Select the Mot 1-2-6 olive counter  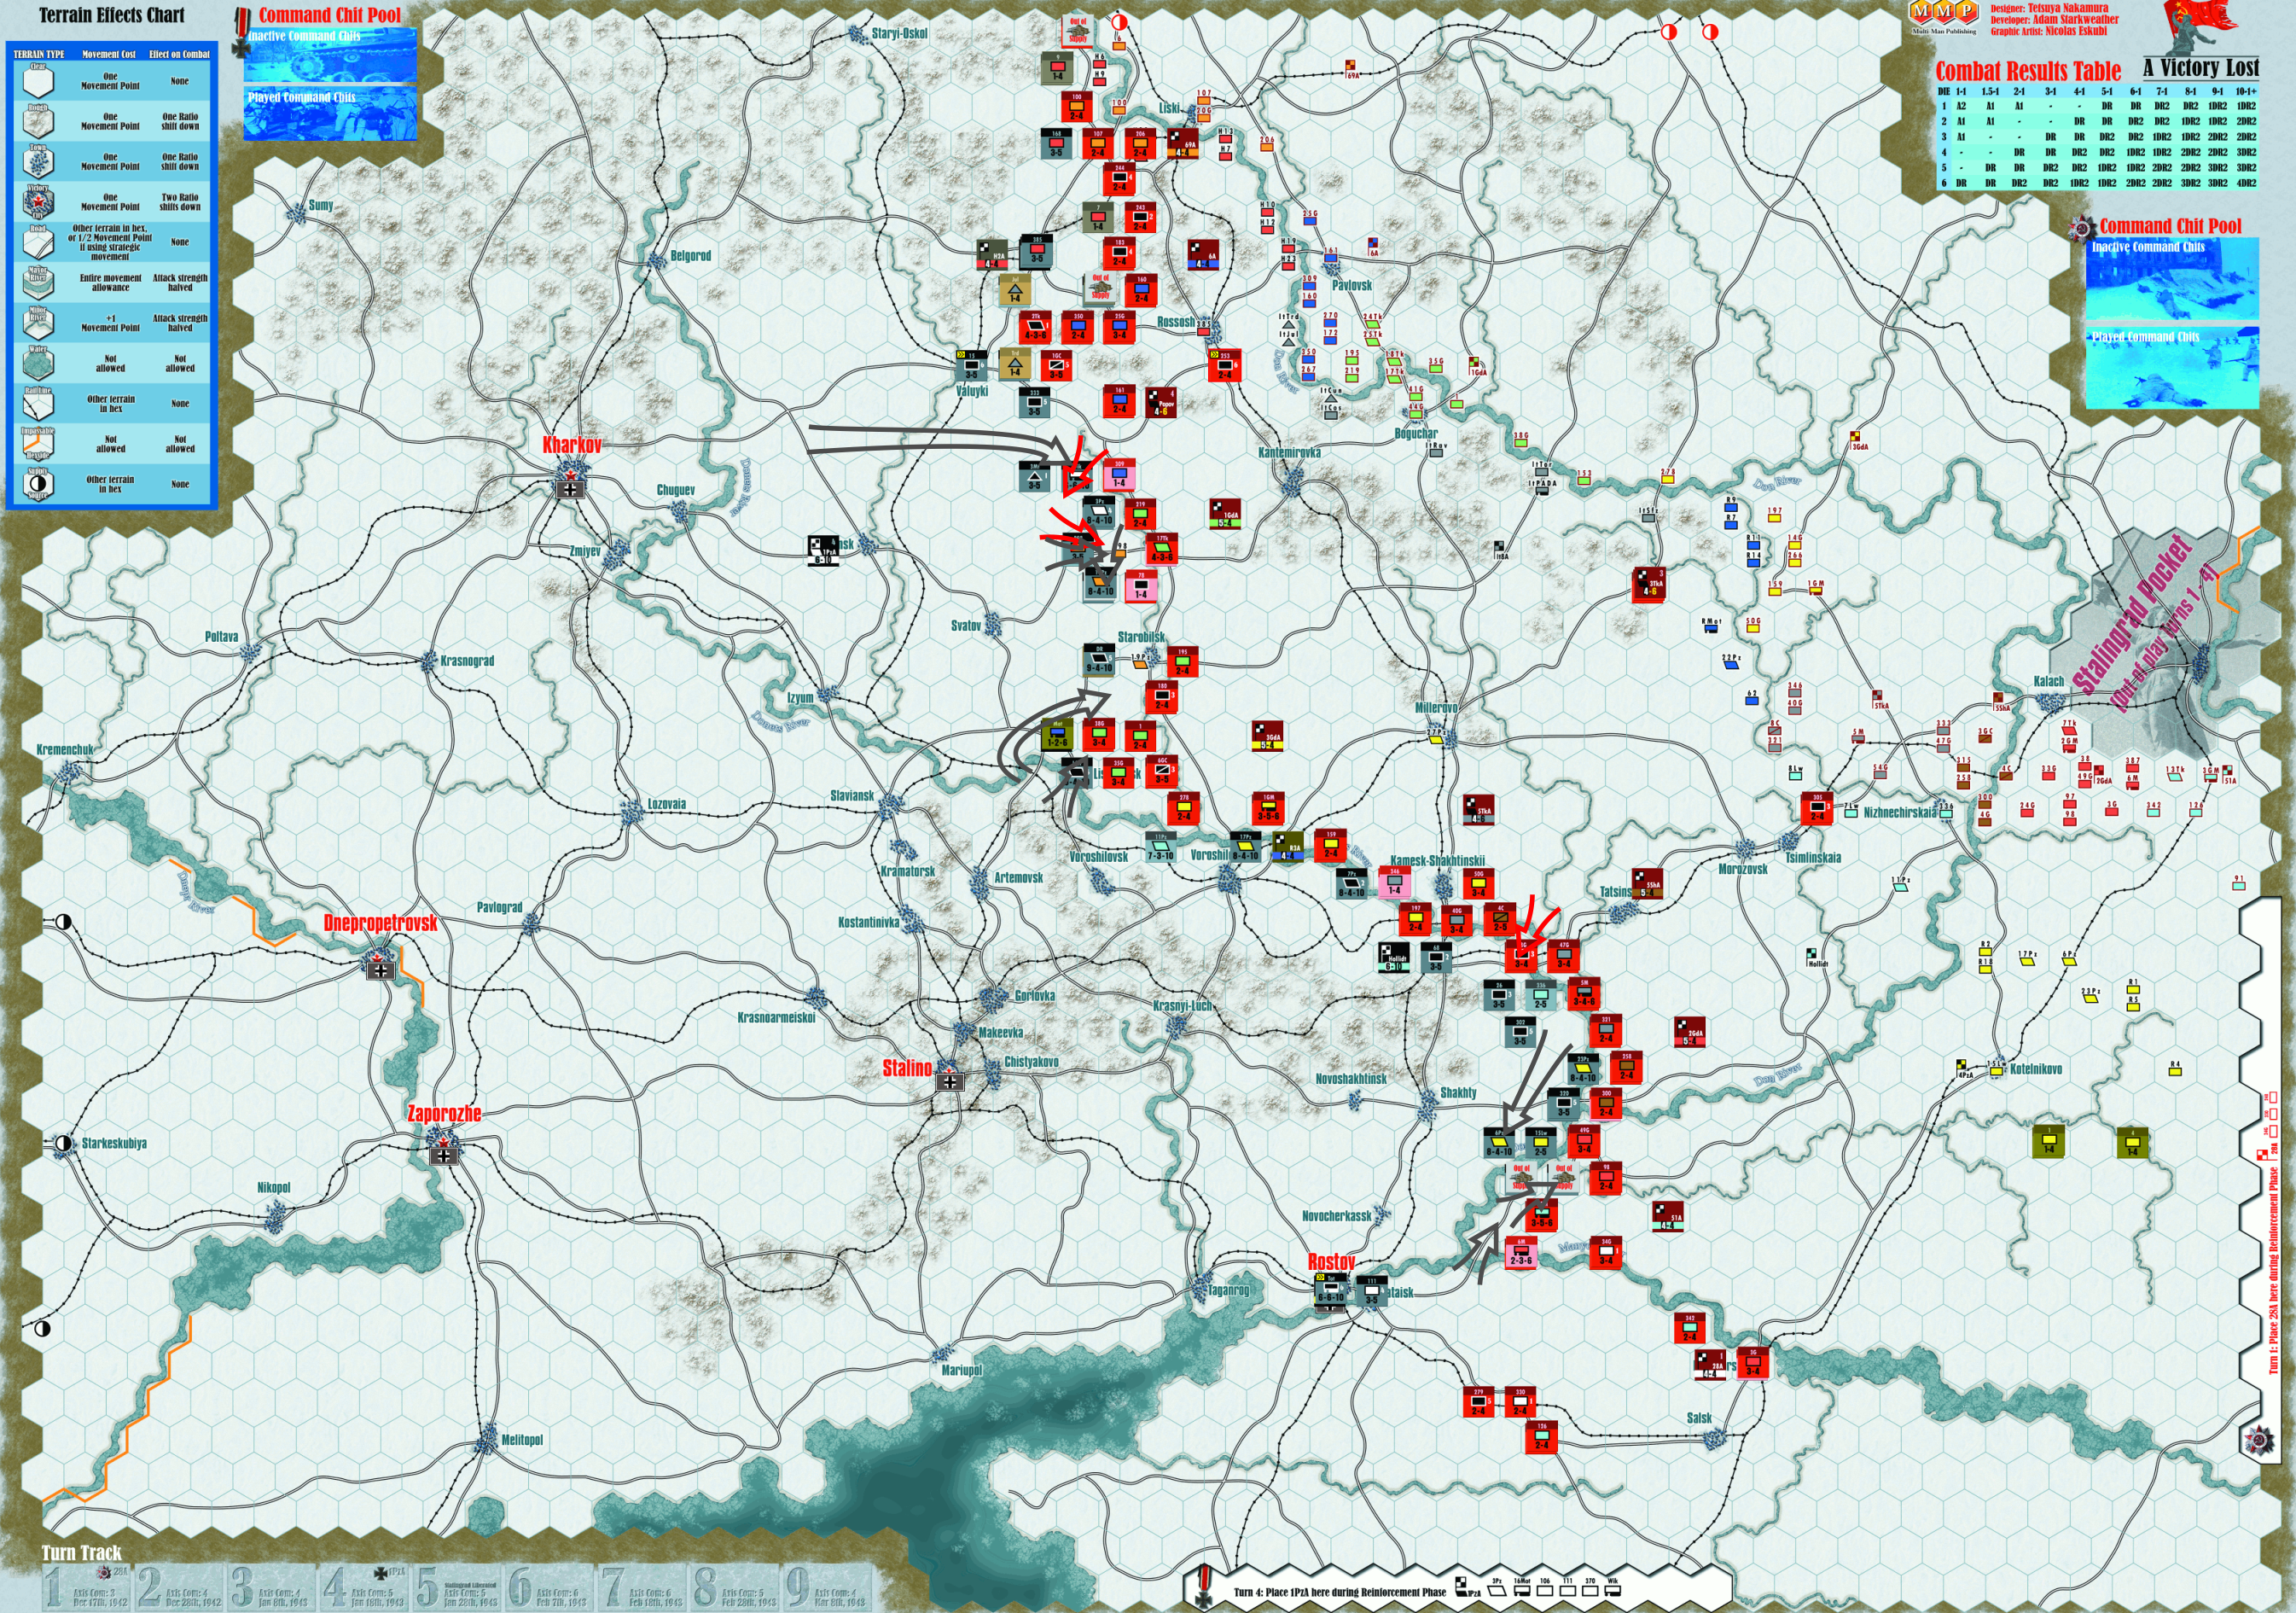pyautogui.click(x=1057, y=735)
